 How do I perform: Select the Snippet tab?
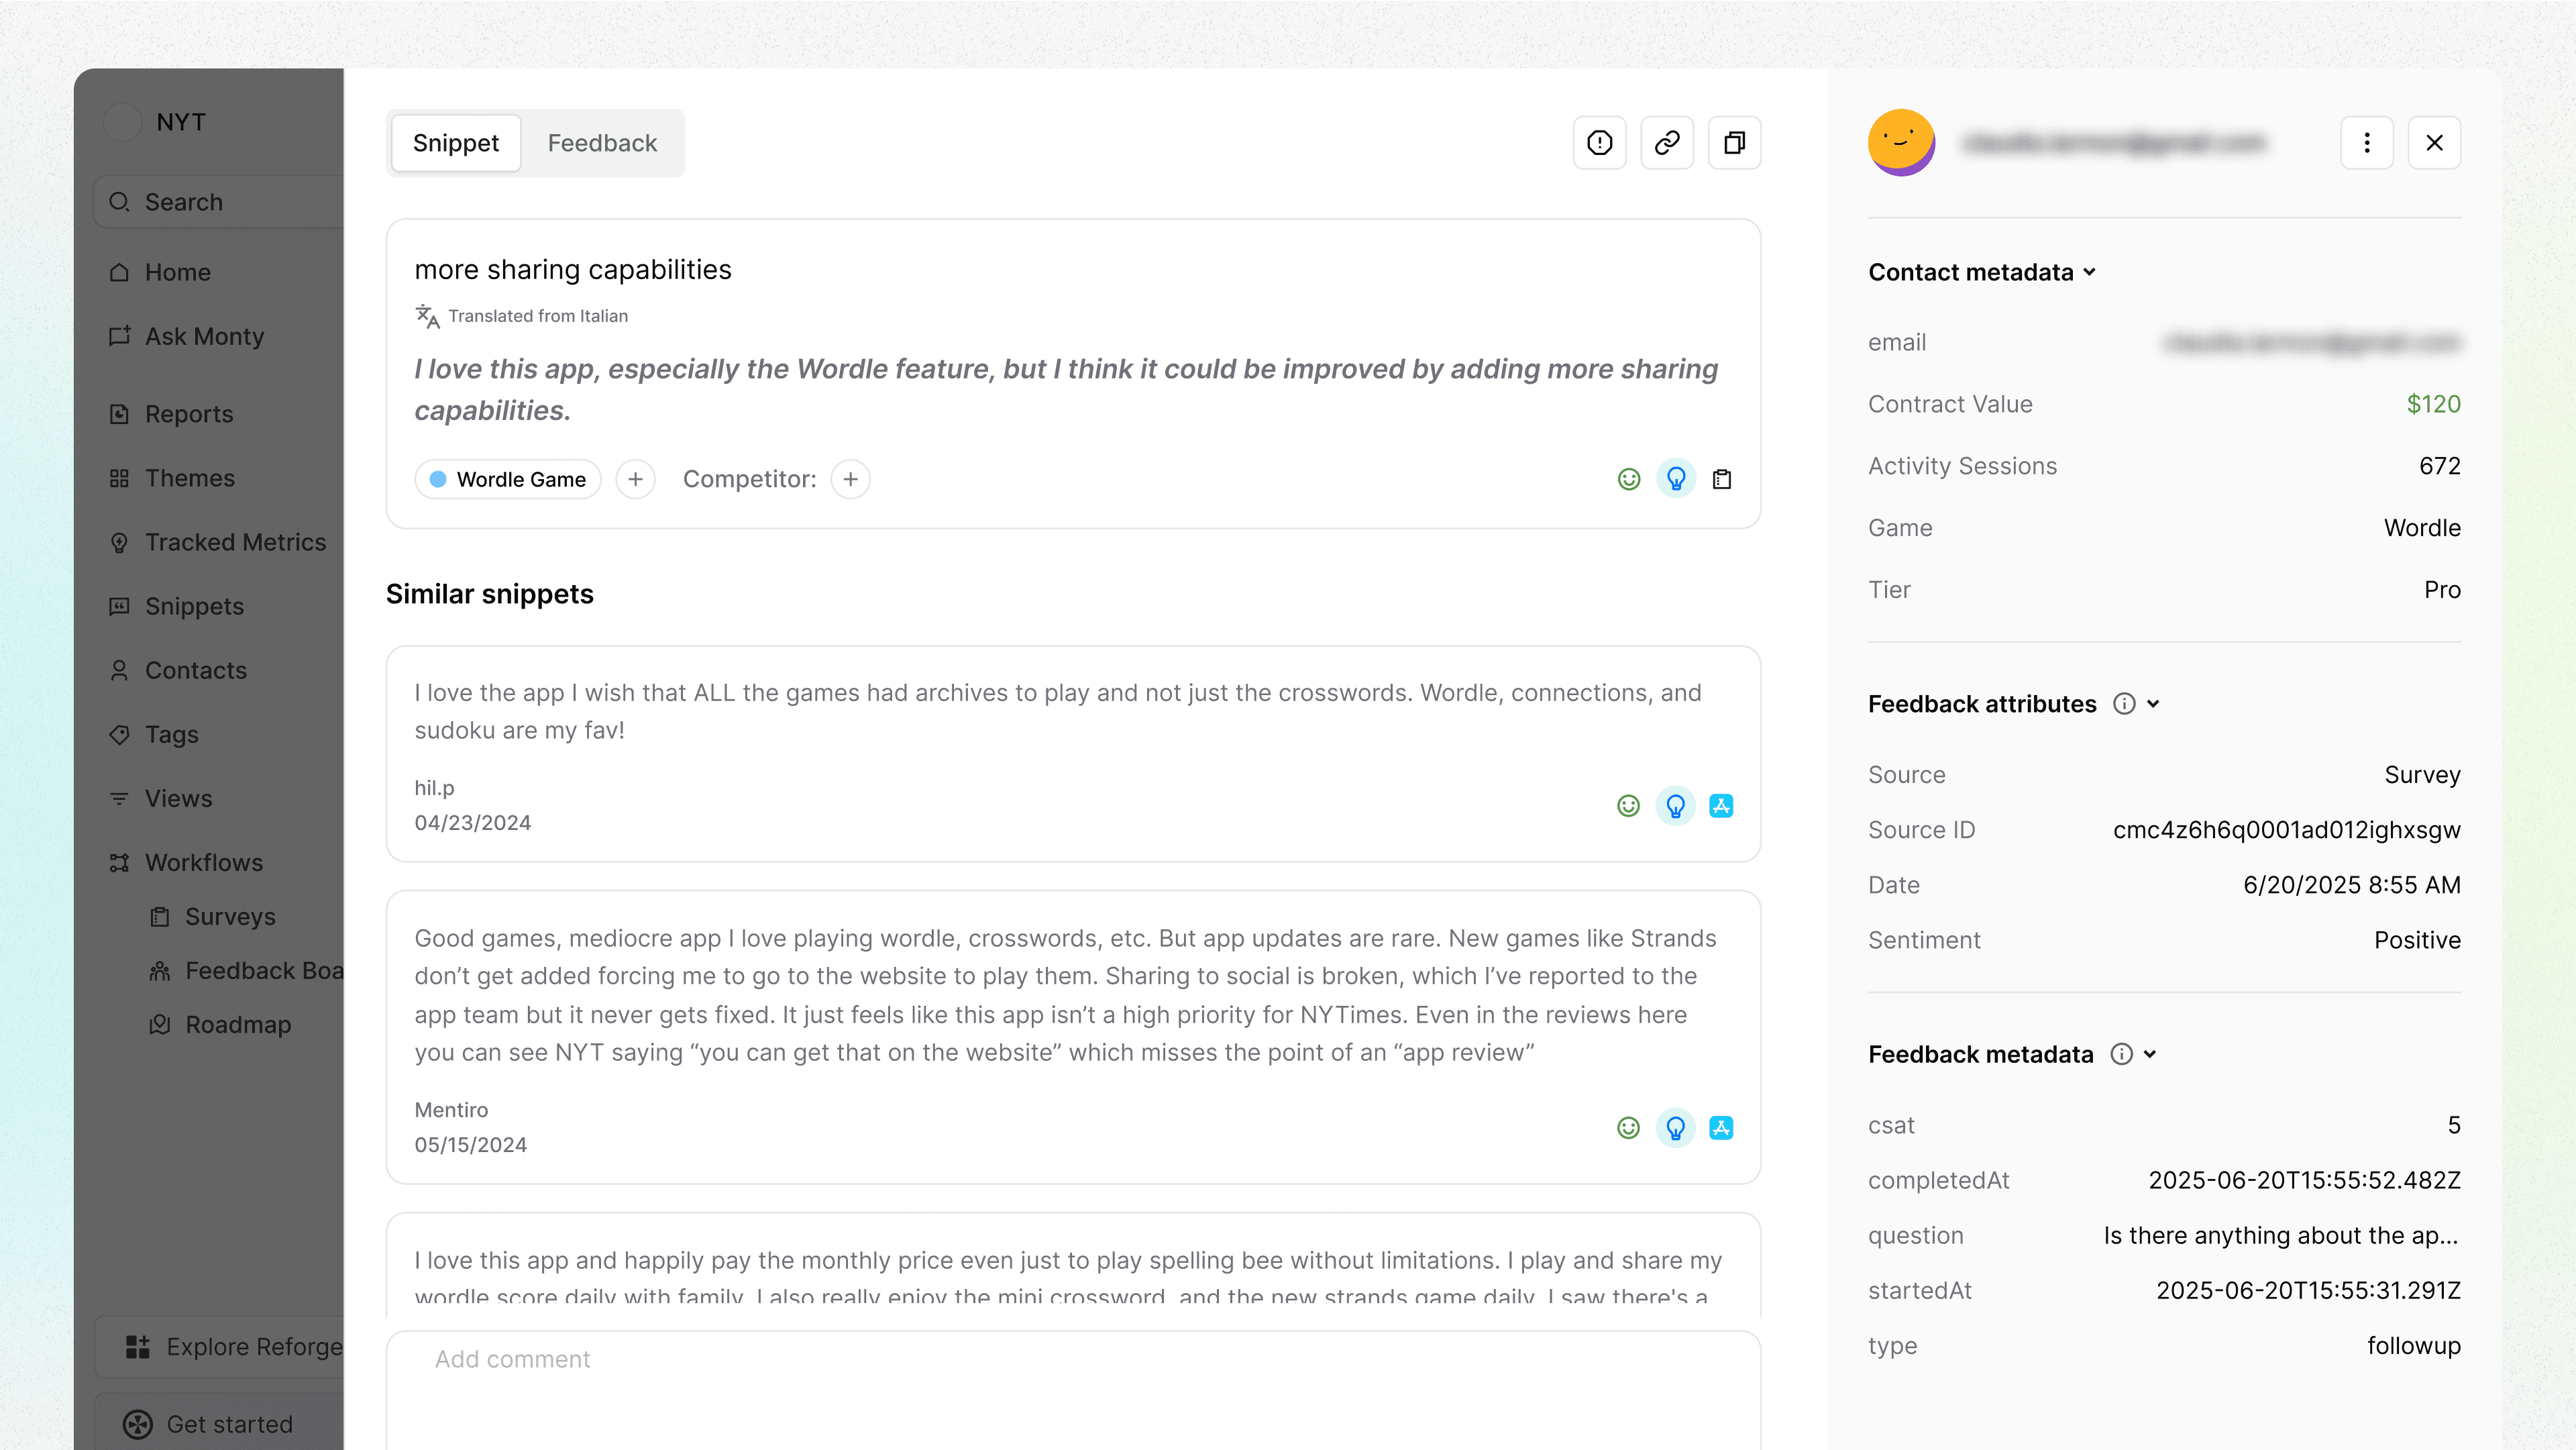point(455,143)
